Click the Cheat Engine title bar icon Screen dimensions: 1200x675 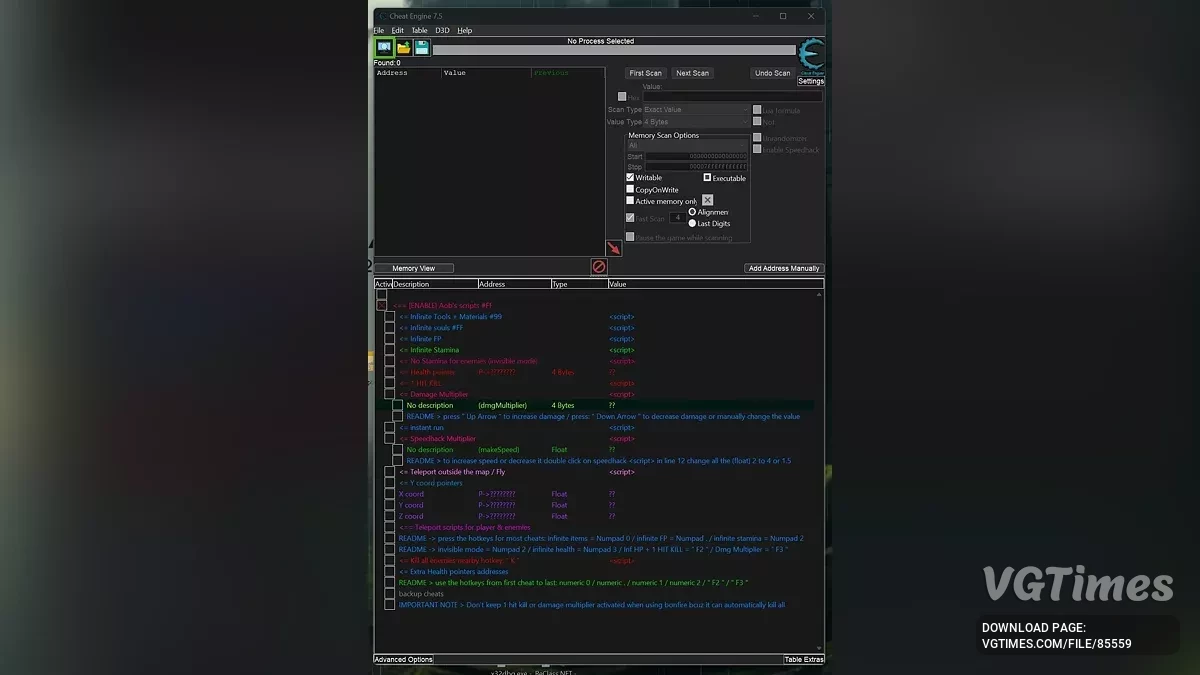coord(383,16)
